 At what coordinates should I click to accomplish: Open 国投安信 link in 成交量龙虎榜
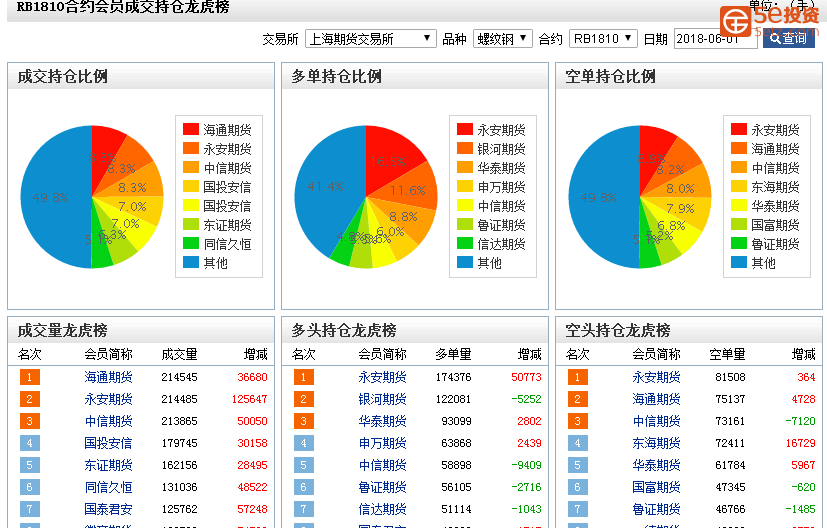(x=108, y=443)
